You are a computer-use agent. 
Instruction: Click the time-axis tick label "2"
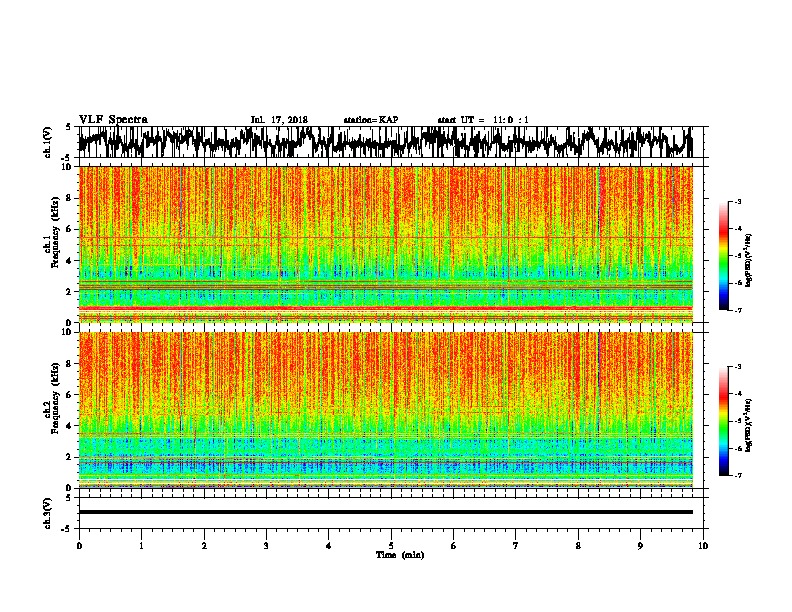click(204, 545)
